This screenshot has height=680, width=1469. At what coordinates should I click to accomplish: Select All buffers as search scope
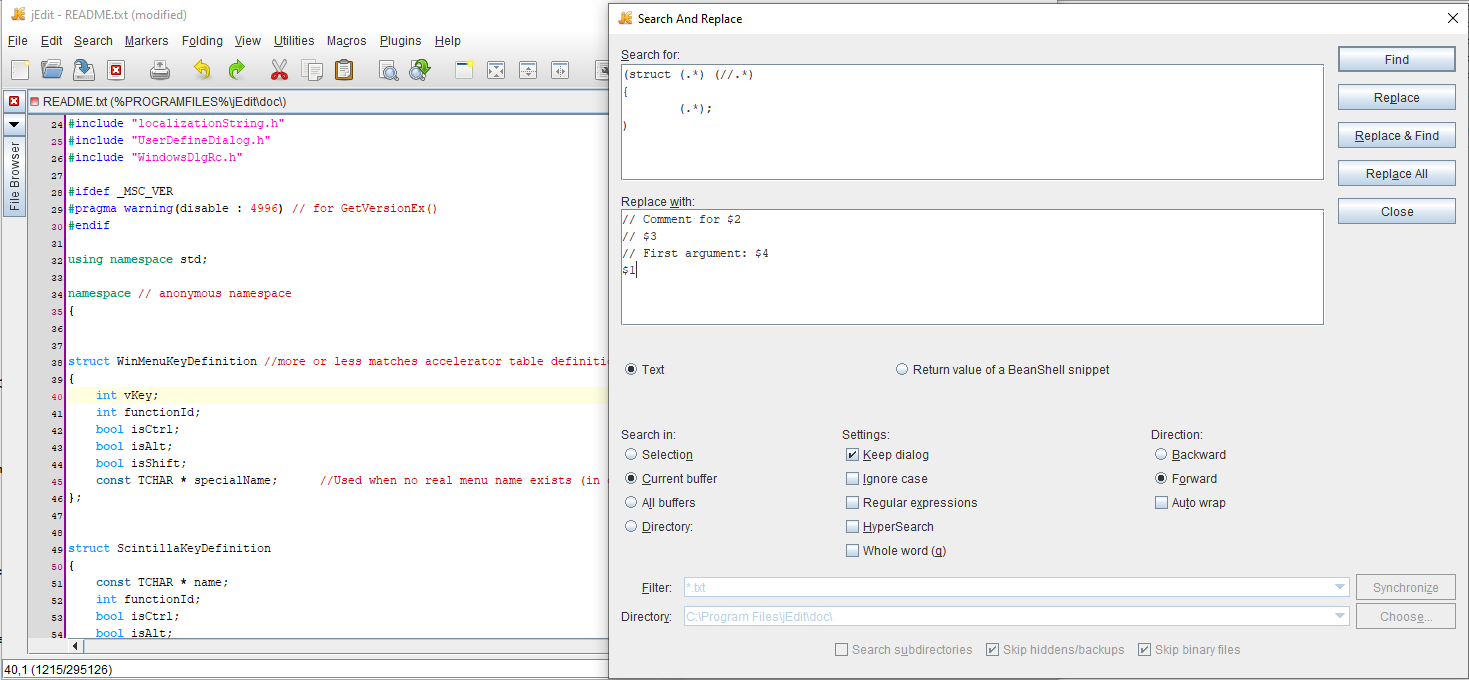tap(631, 502)
